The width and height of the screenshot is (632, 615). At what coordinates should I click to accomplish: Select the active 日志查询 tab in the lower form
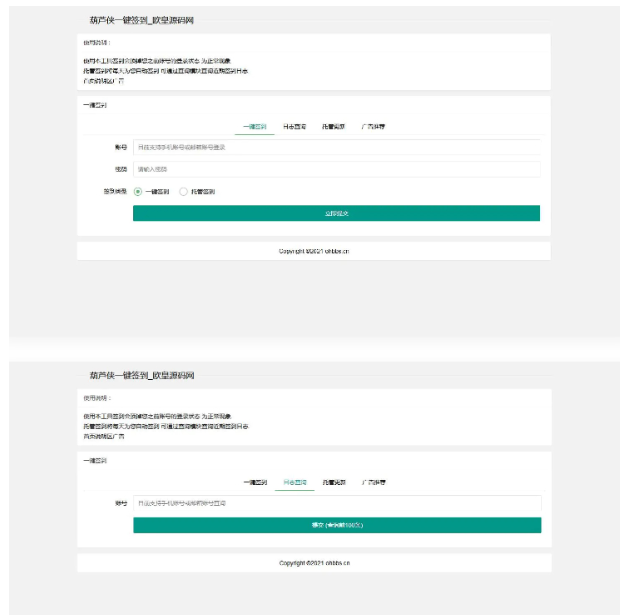coord(294,483)
